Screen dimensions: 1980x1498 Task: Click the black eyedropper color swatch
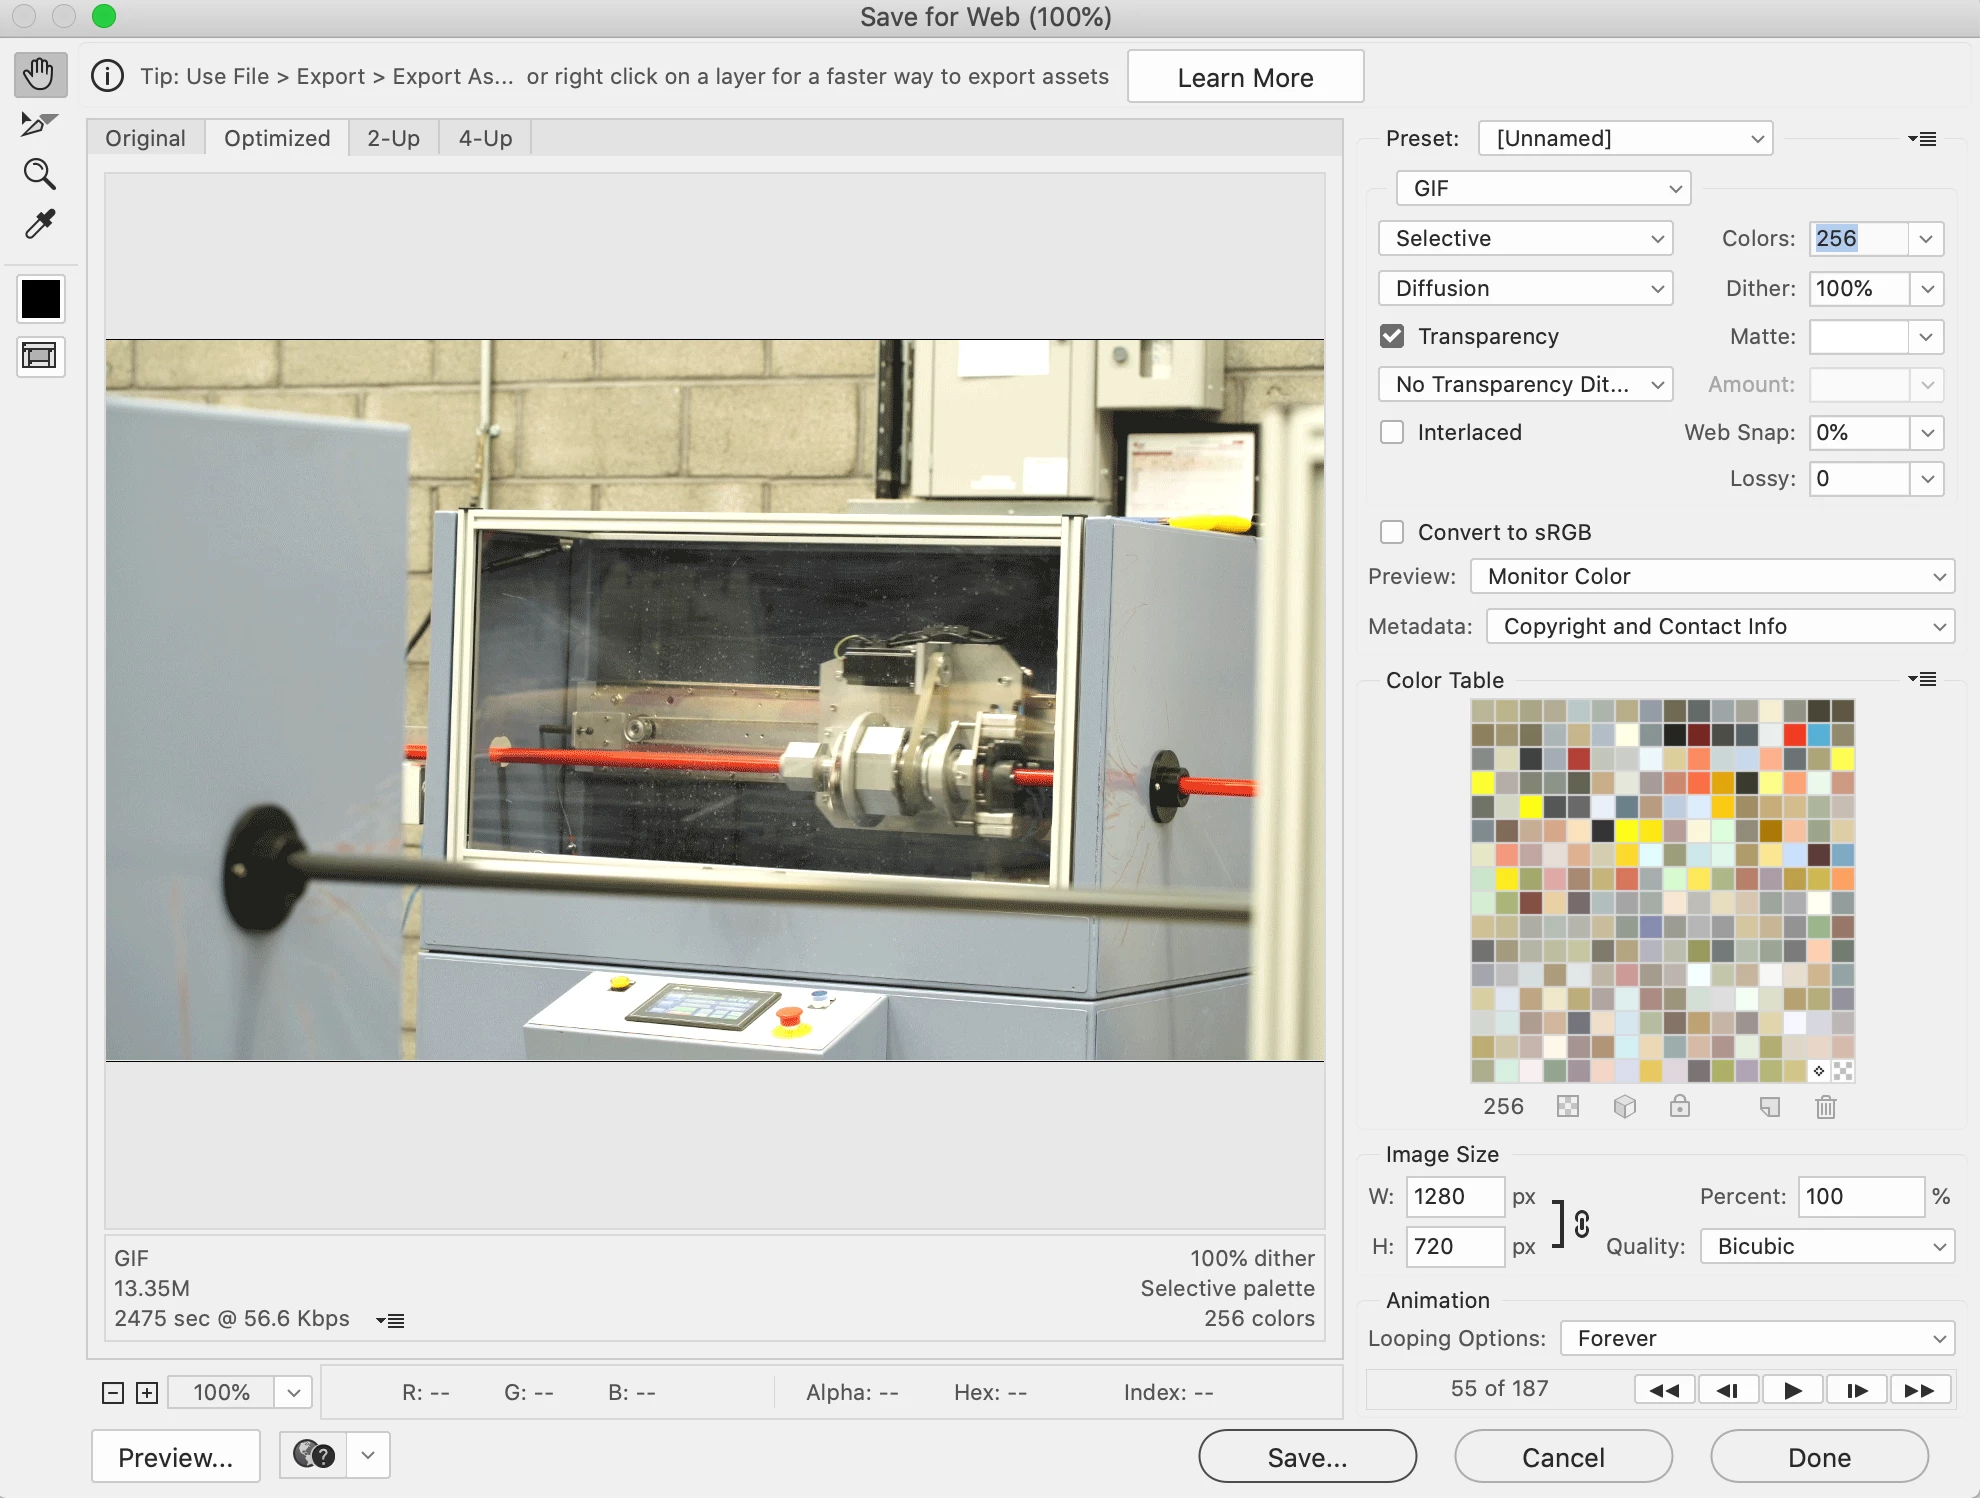pos(41,299)
